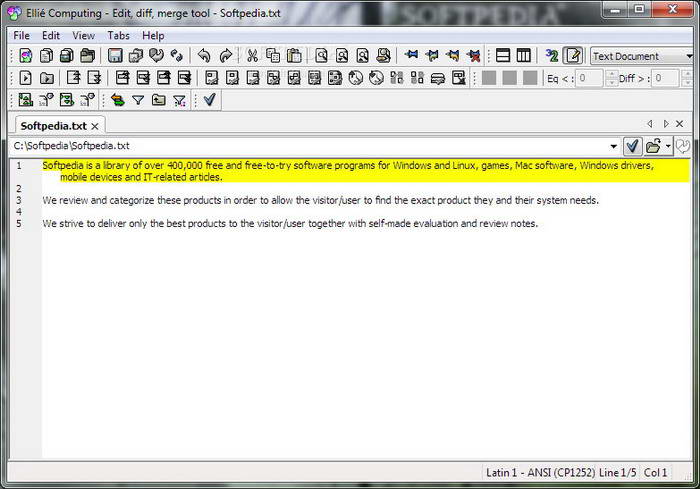
Task: Open the File menu
Action: (x=21, y=36)
